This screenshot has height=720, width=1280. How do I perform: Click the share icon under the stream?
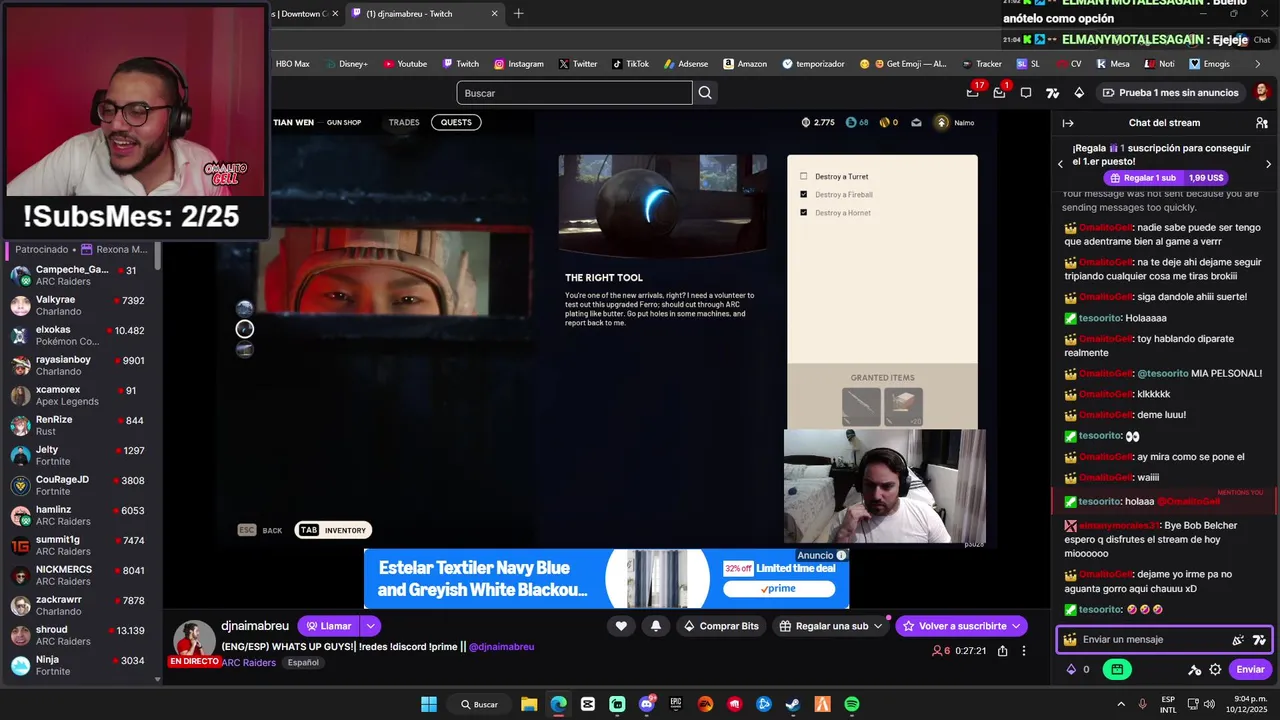coord(1002,651)
